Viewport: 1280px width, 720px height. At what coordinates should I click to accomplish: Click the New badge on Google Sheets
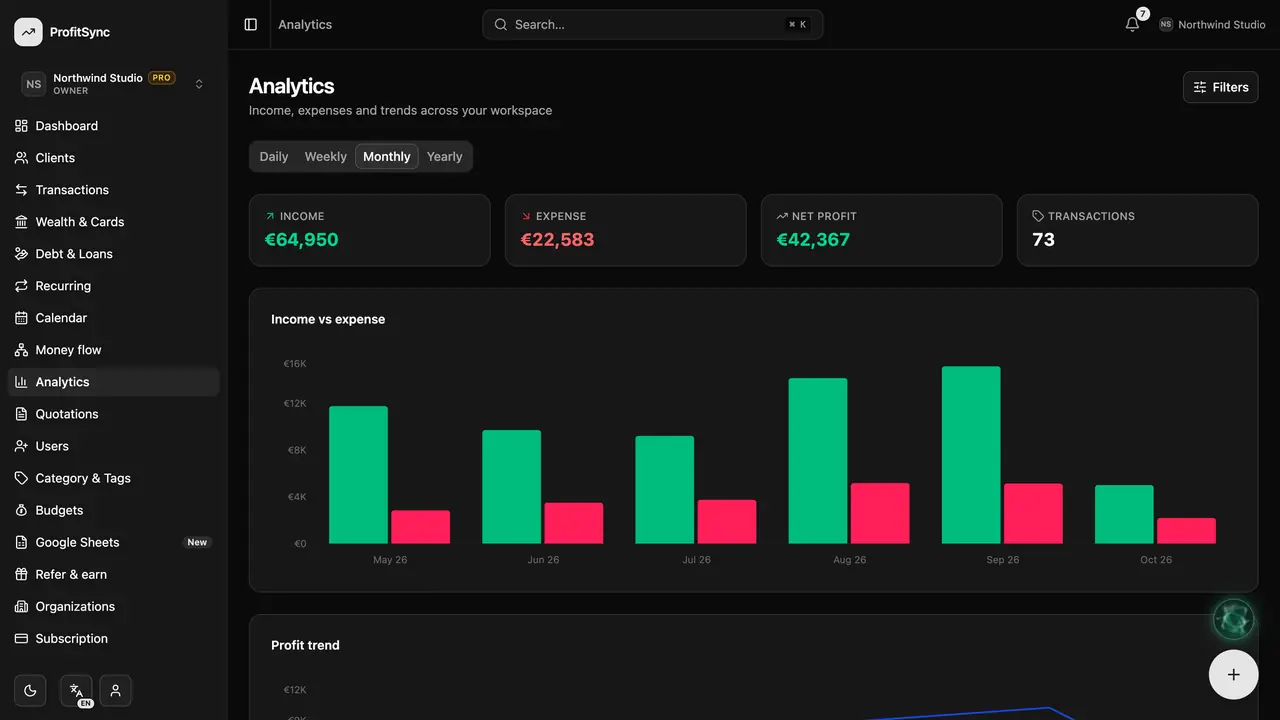coord(197,542)
